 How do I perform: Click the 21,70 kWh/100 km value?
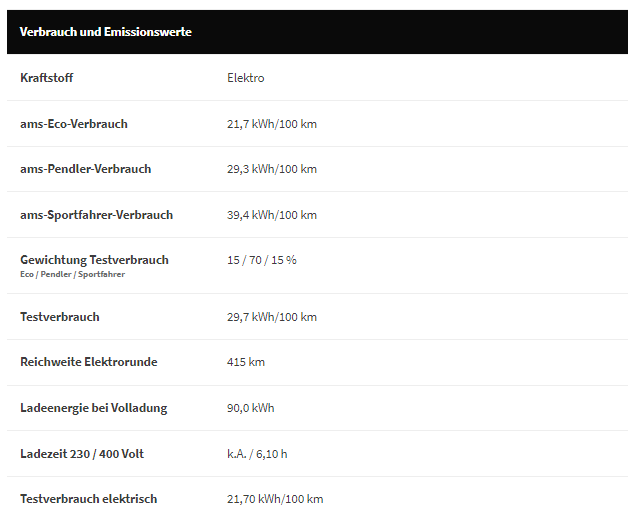click(275, 499)
